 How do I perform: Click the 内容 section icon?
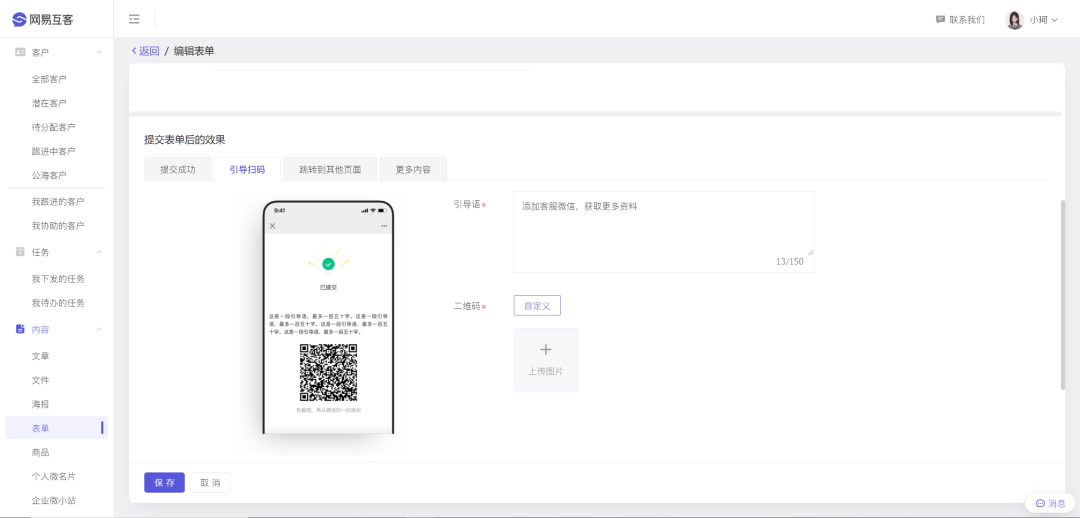point(20,329)
